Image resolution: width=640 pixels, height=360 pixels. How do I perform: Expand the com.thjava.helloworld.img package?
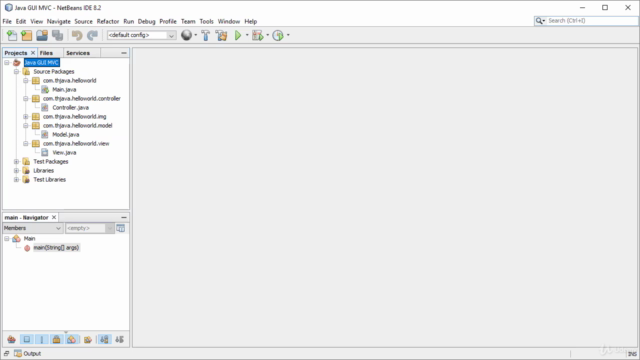pos(26,116)
